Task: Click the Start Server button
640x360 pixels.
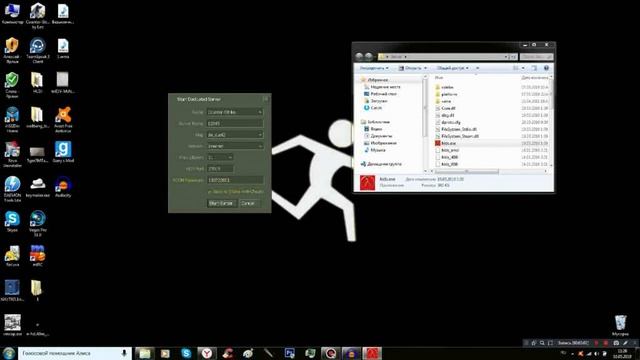Action: [x=221, y=203]
